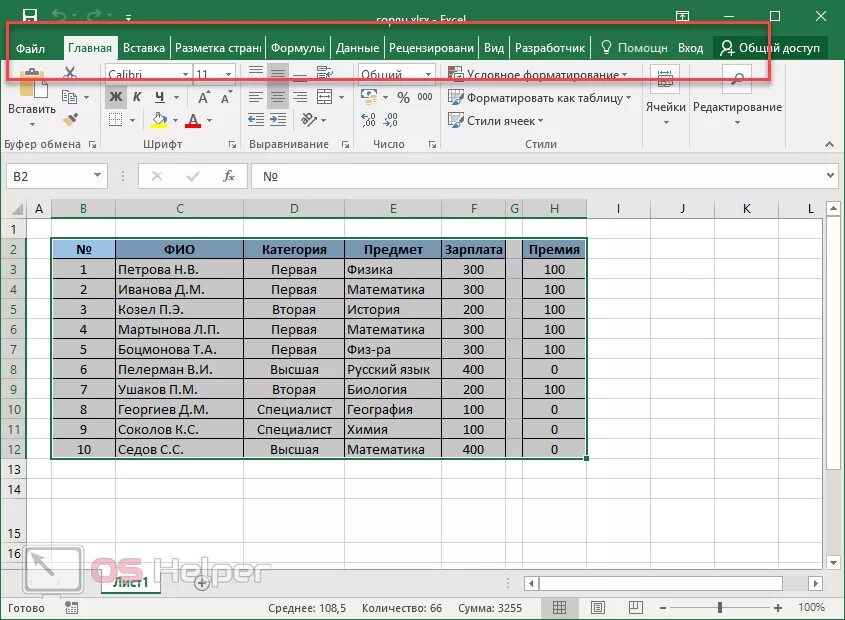This screenshot has height=620, width=845.
Task: Apply thousands separator 000 format
Action: tap(425, 97)
